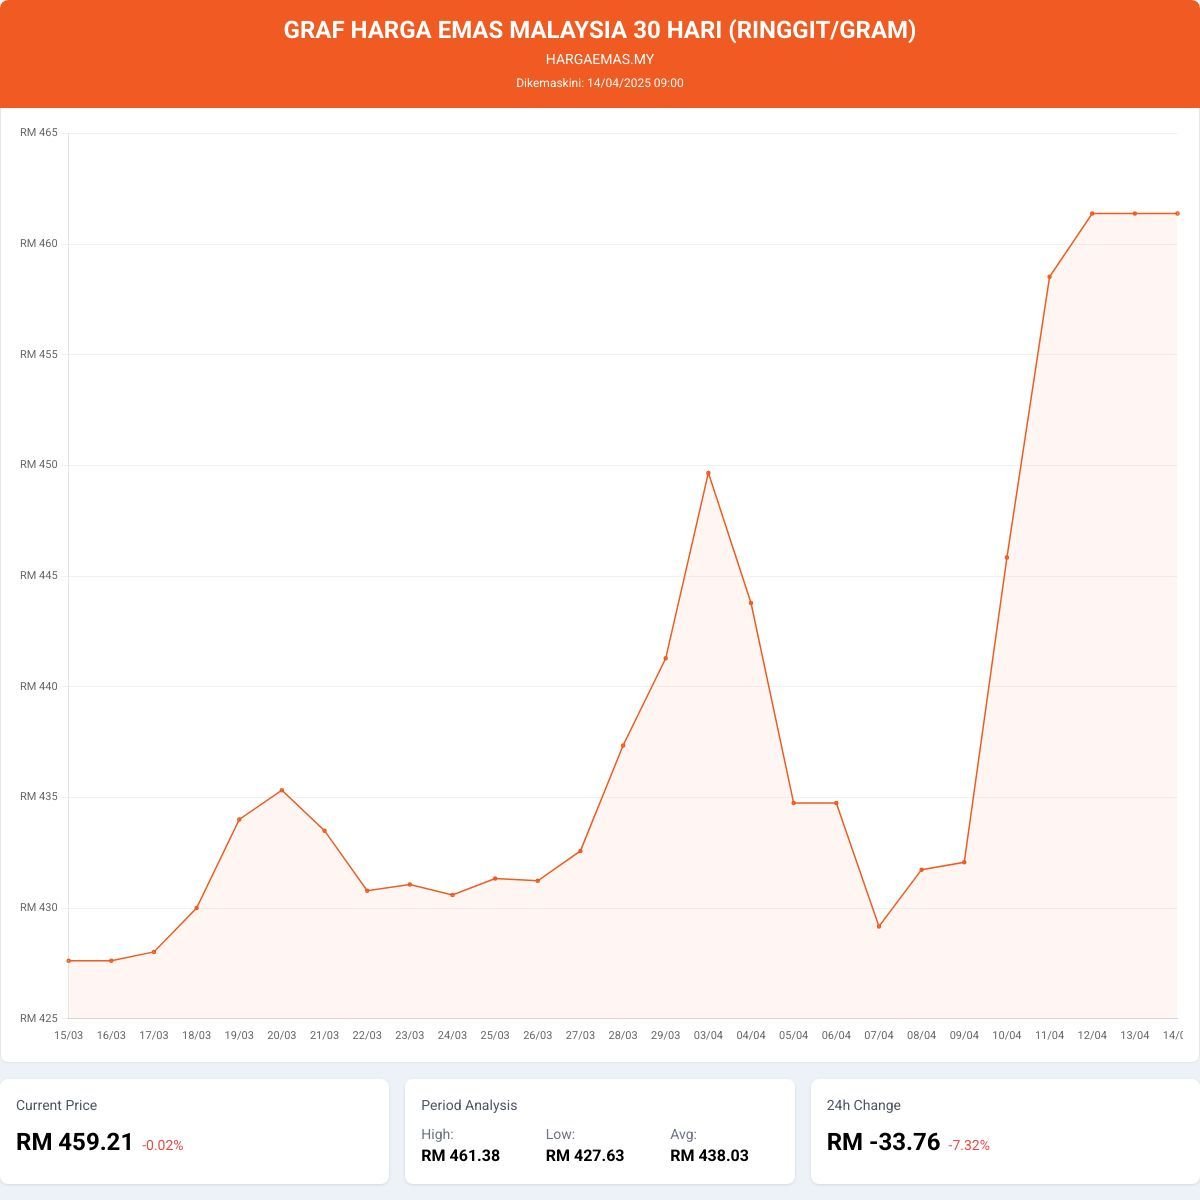Click the Current Price value RM 459.21

pos(75,1142)
